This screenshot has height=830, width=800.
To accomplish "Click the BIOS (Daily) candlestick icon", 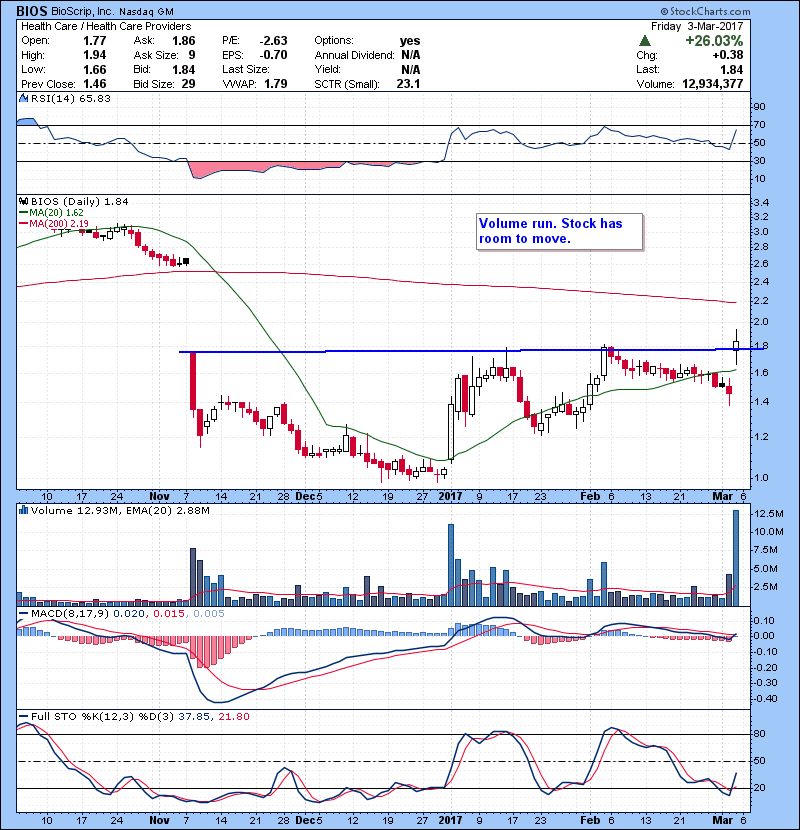I will (23, 201).
